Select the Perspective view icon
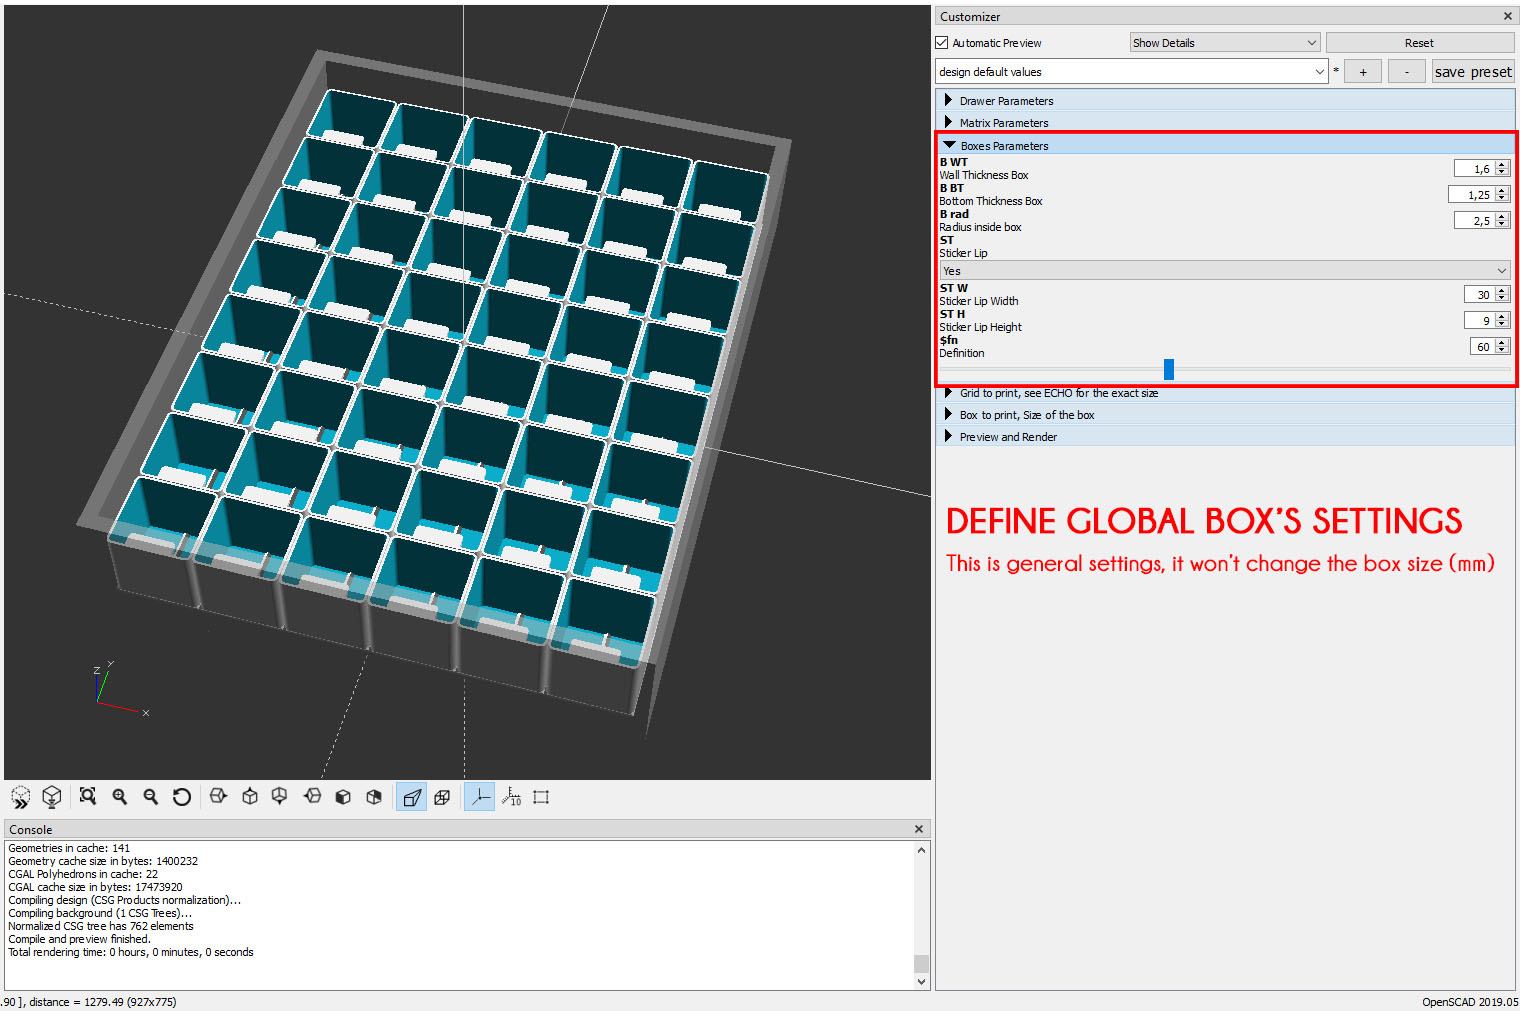 [x=411, y=797]
